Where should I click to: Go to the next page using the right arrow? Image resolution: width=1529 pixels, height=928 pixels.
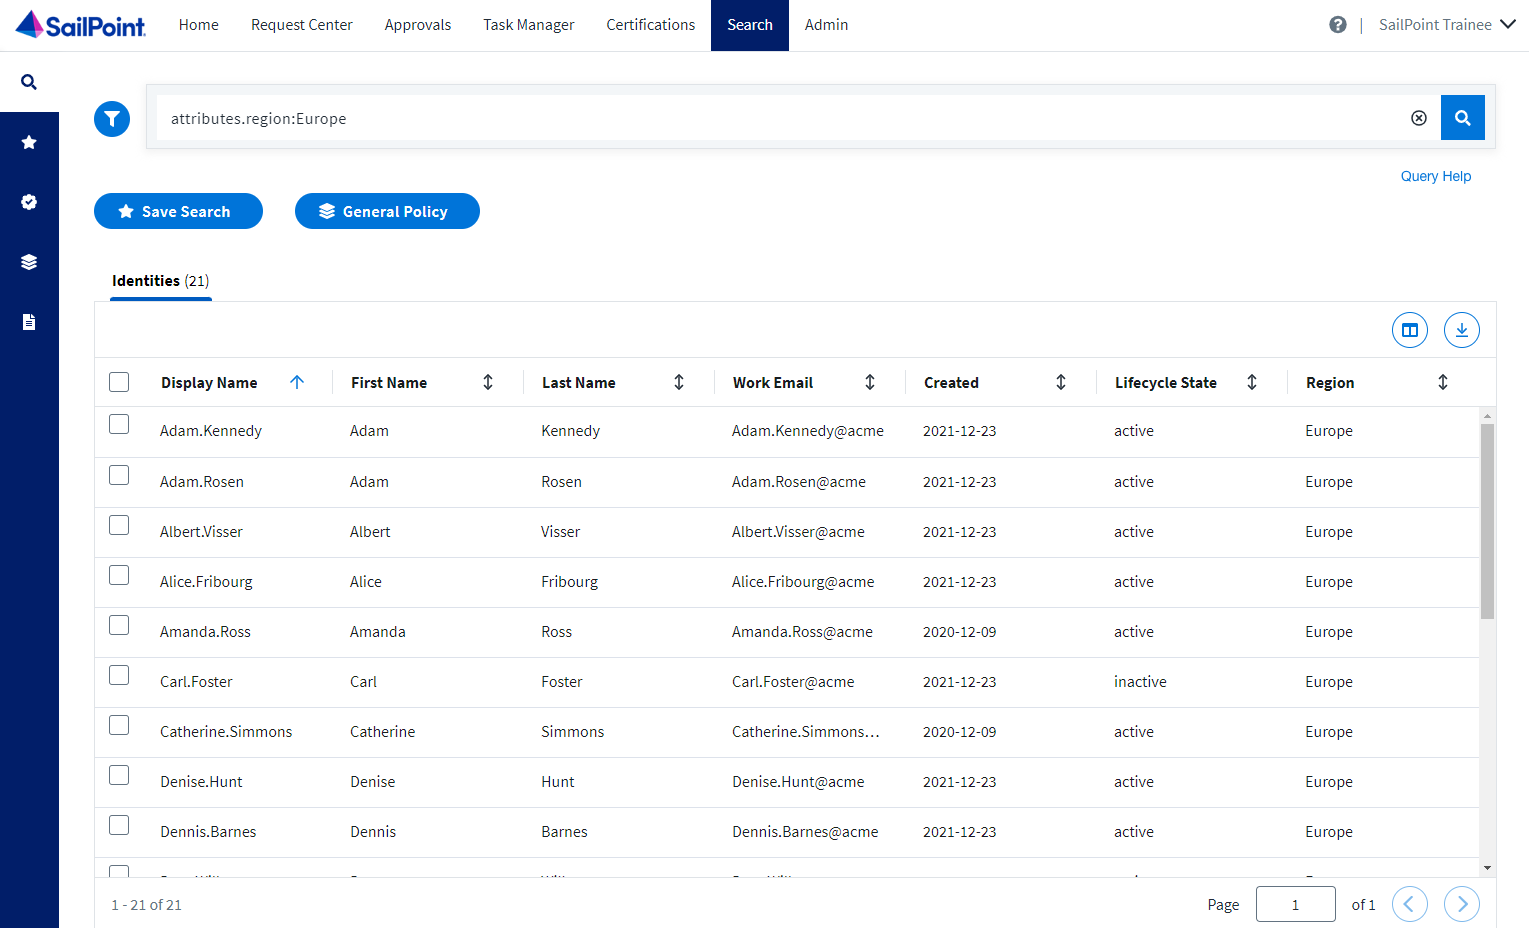click(1461, 903)
